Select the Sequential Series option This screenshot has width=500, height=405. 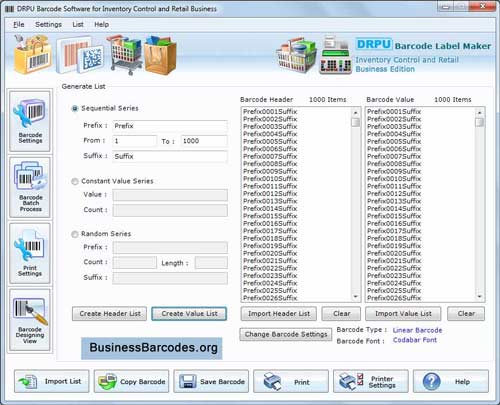(x=75, y=109)
